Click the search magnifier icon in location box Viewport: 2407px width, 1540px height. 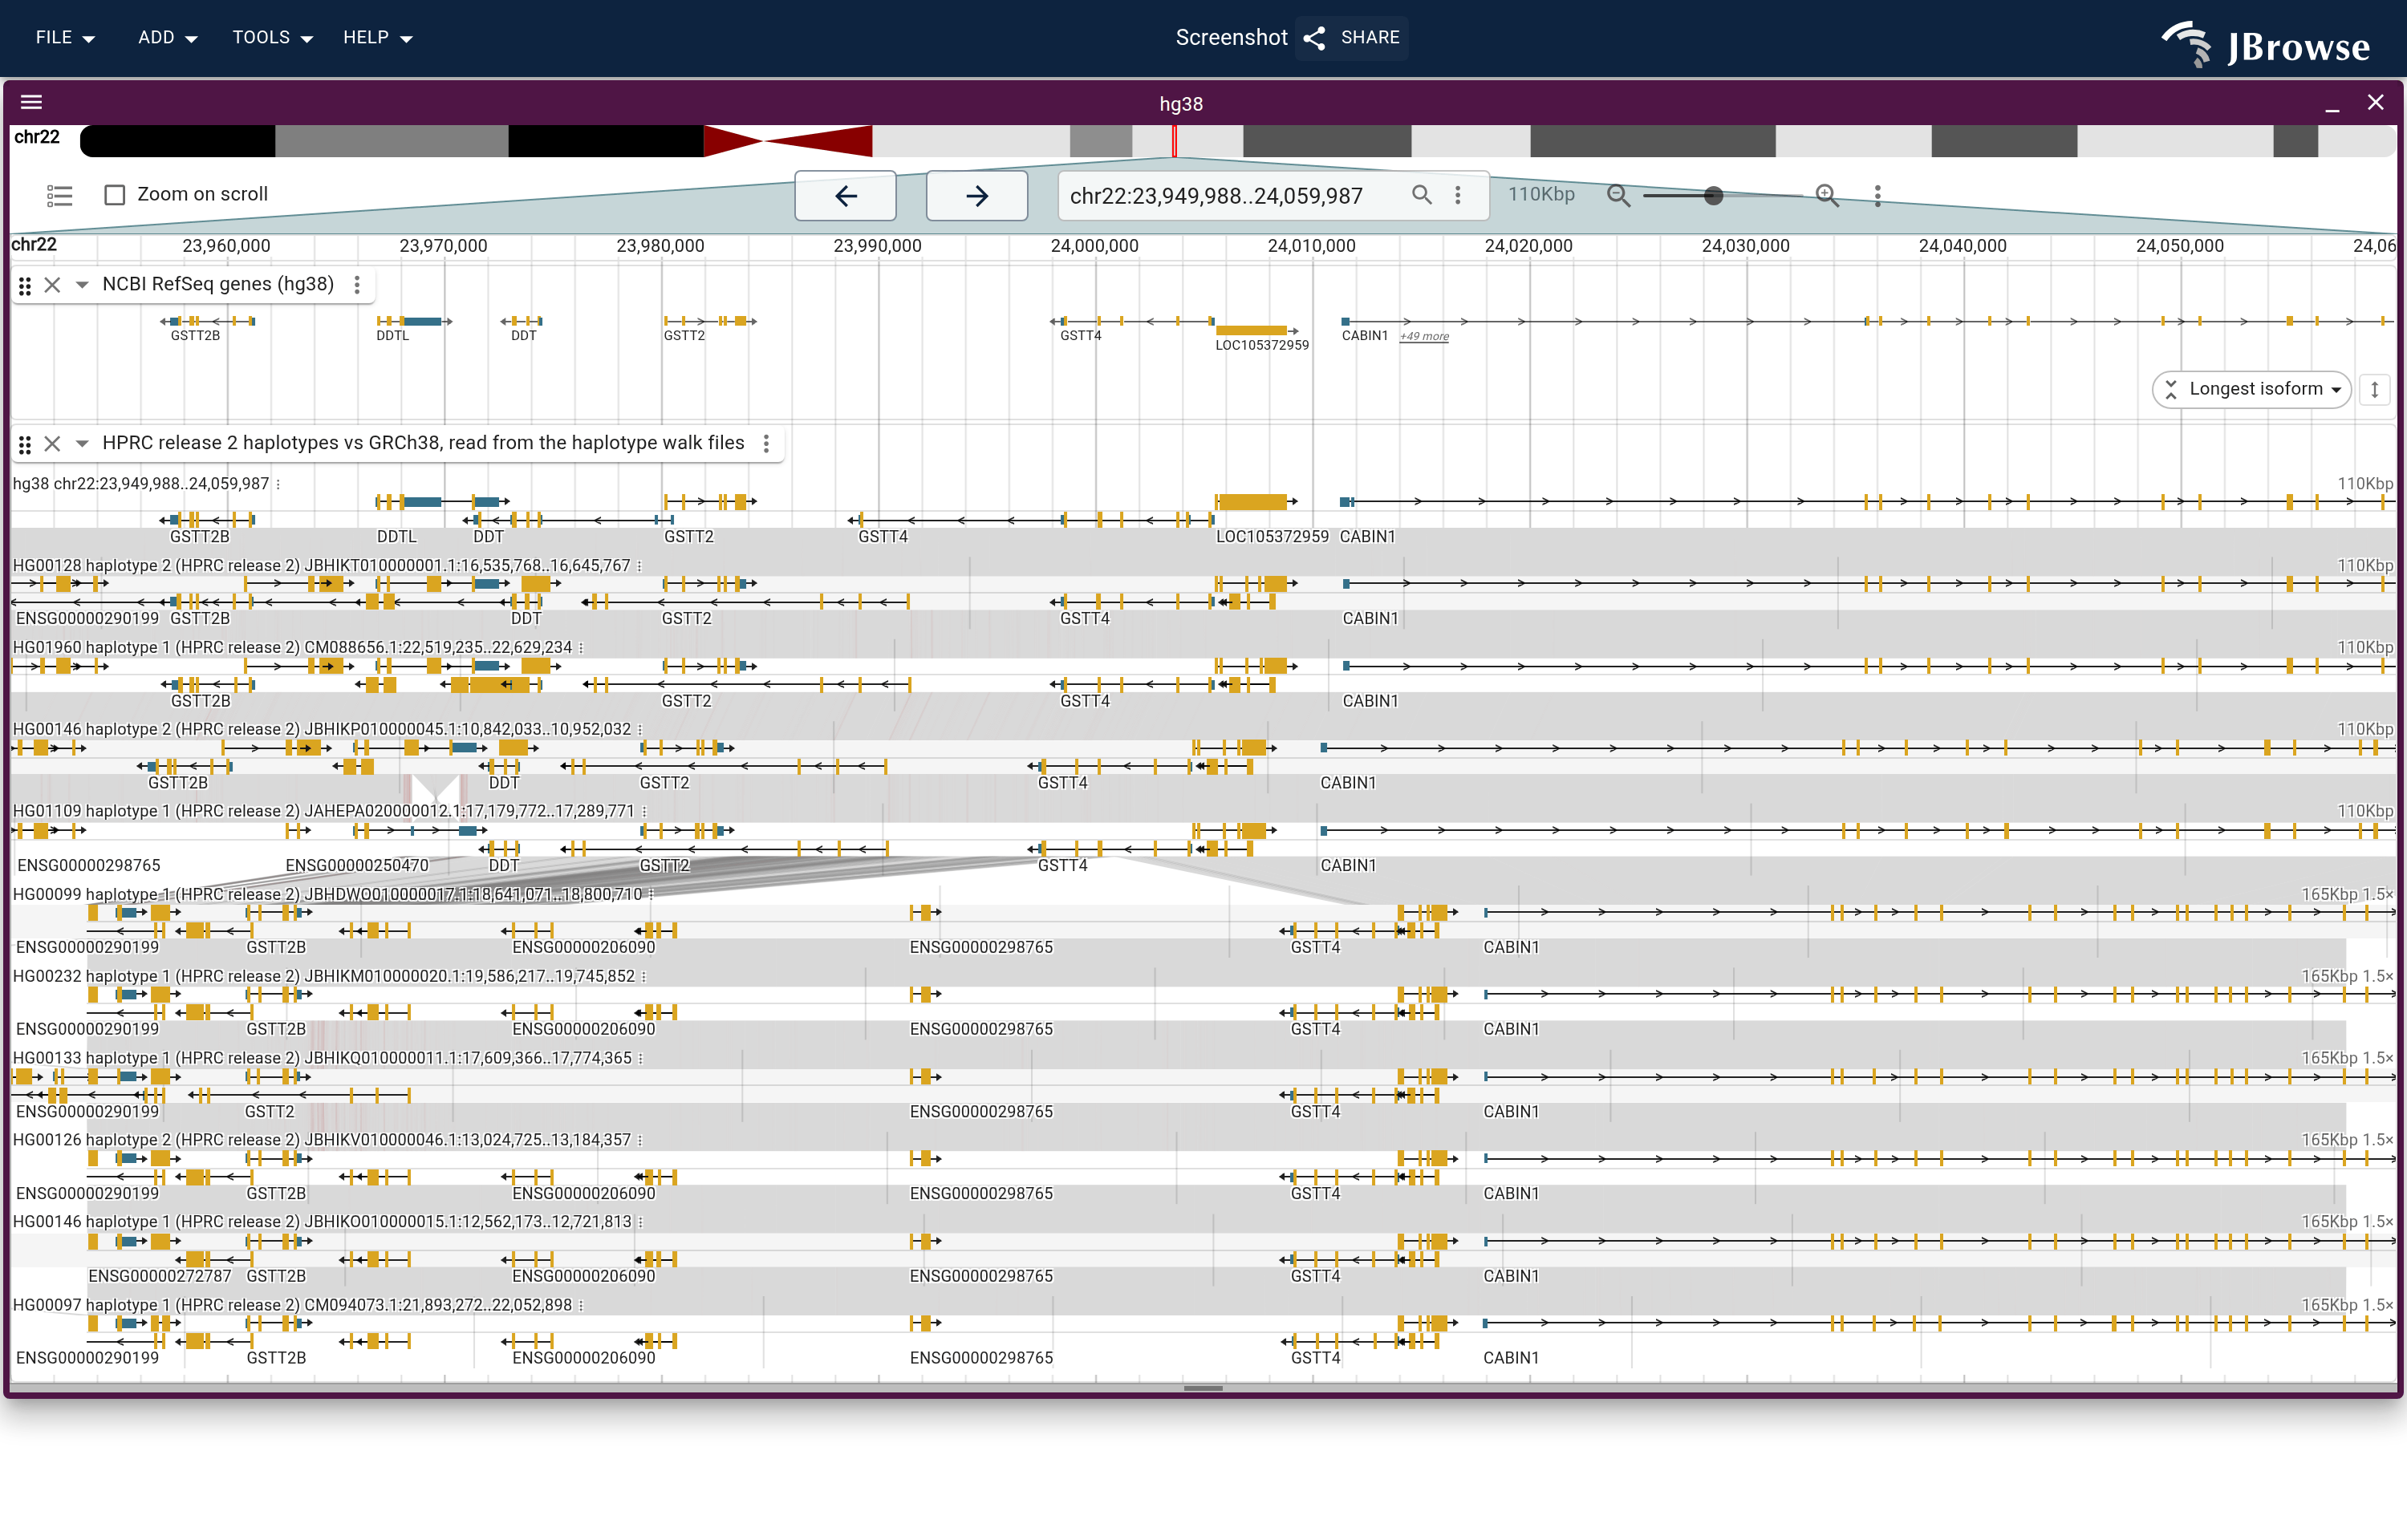[x=1421, y=194]
